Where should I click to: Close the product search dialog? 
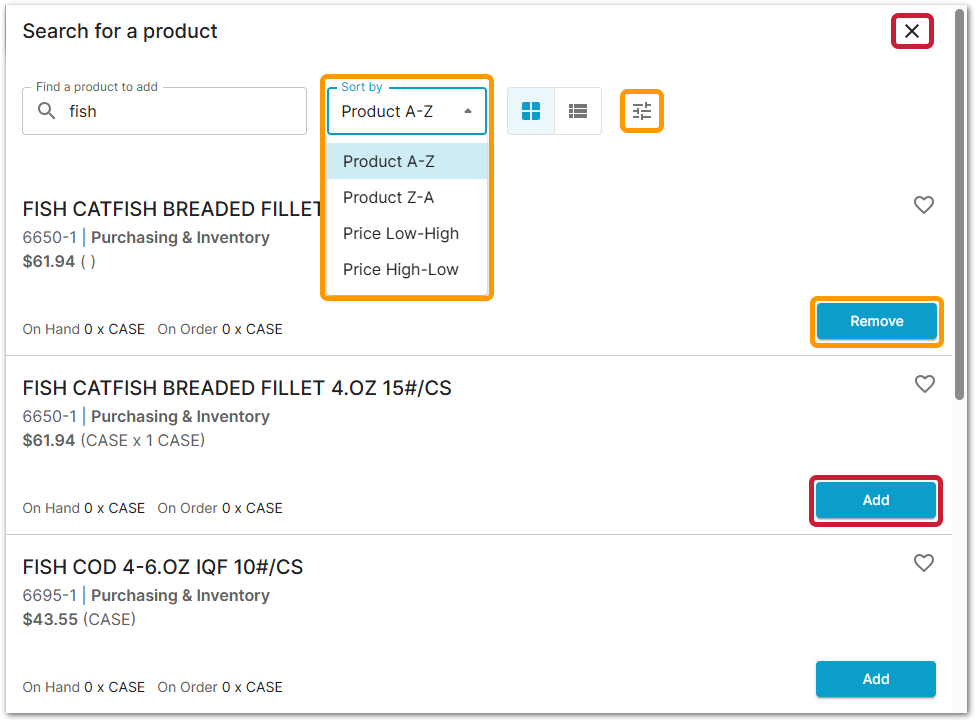click(912, 31)
